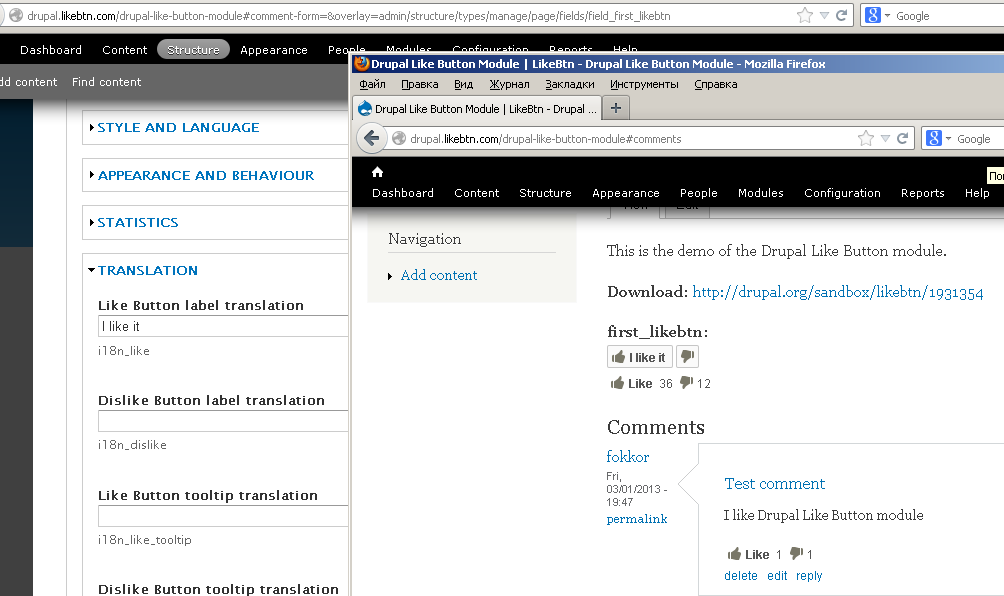Screen dimensions: 1004x596
Task: Click the permalink link
Action: [636, 519]
